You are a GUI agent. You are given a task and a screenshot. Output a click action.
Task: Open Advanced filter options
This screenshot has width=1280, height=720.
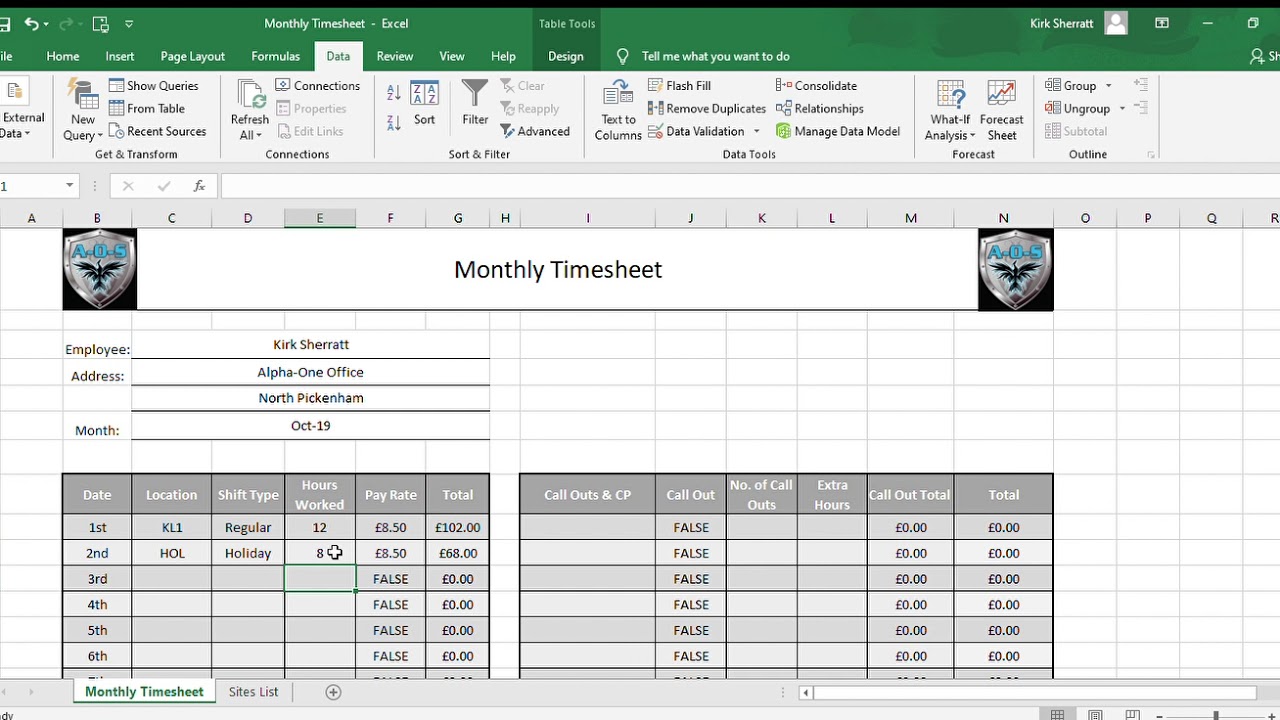point(535,132)
